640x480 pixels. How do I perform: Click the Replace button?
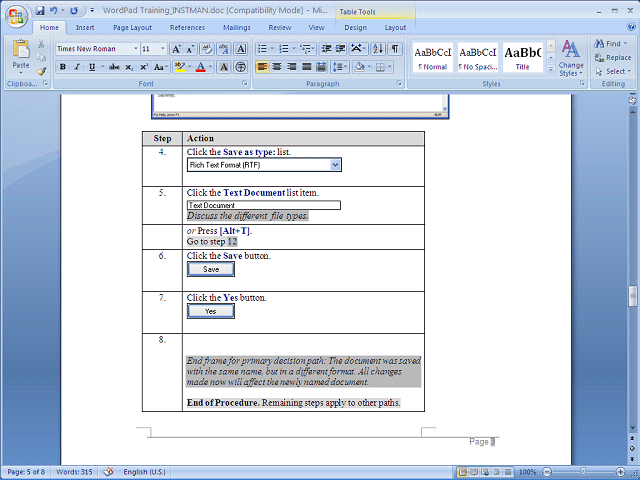pyautogui.click(x=613, y=58)
